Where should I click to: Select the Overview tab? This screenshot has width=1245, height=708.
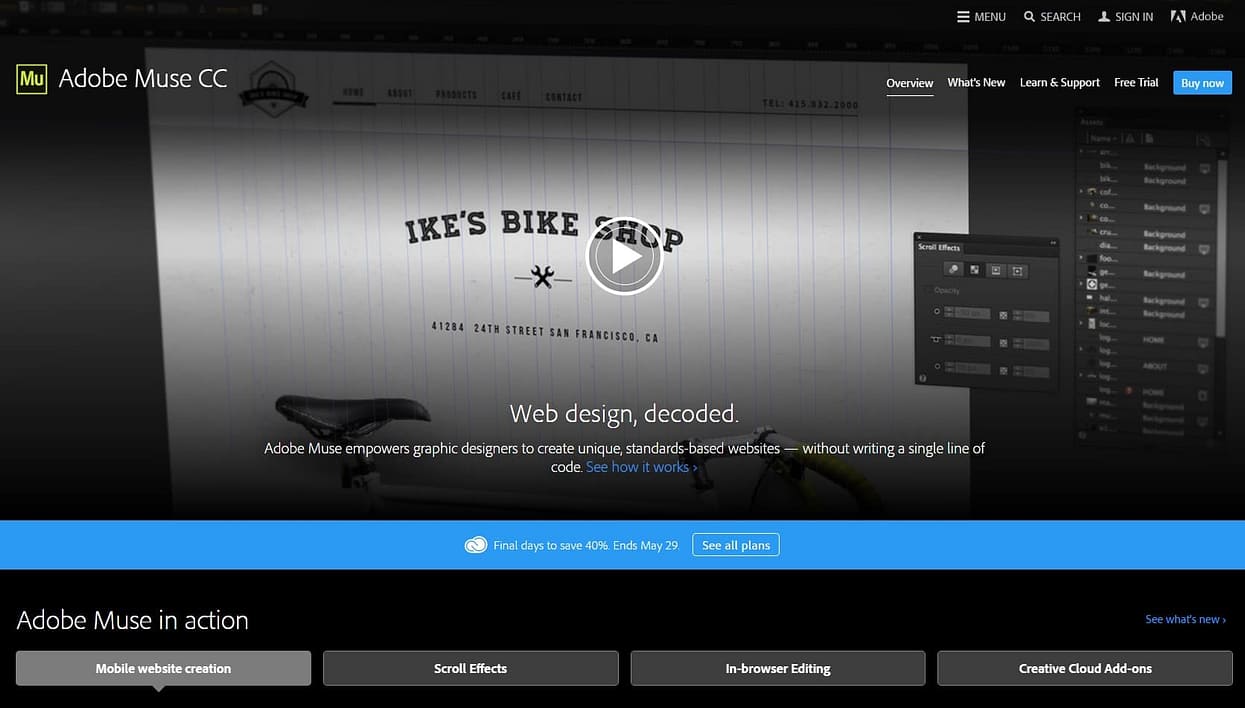pyautogui.click(x=909, y=83)
